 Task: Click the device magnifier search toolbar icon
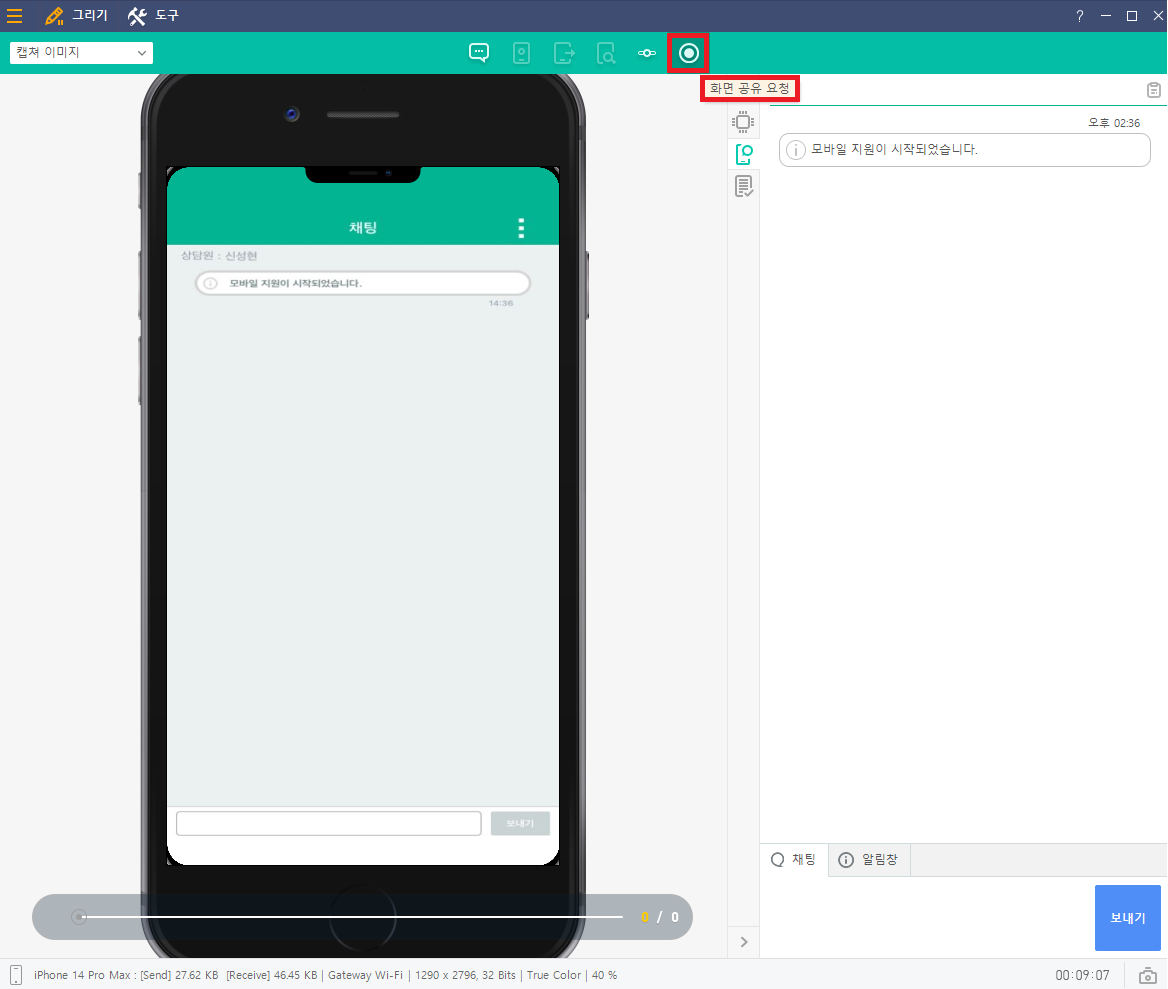[x=606, y=53]
